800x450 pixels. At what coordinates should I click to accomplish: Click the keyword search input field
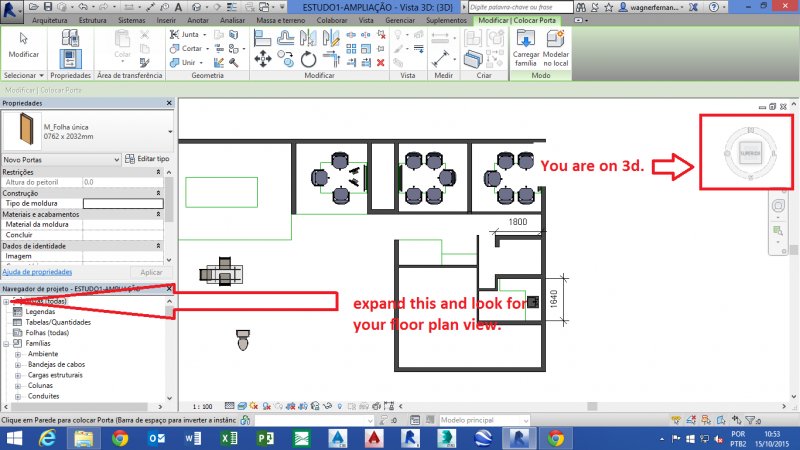pos(520,7)
